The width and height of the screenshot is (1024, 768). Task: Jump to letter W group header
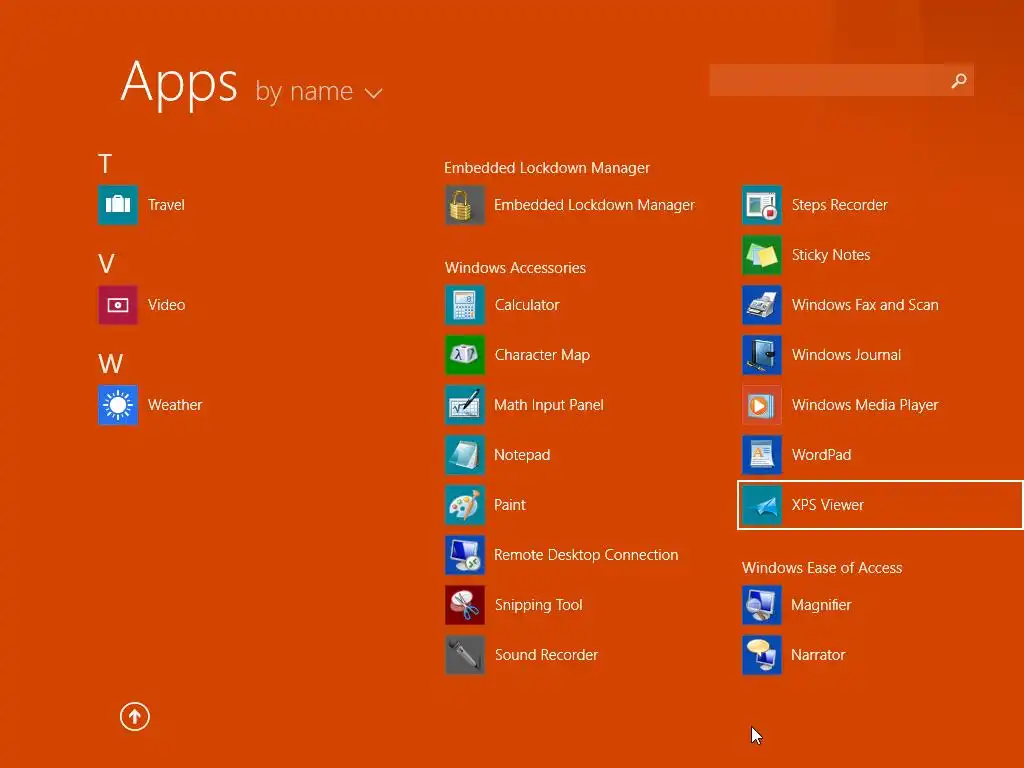pos(110,363)
